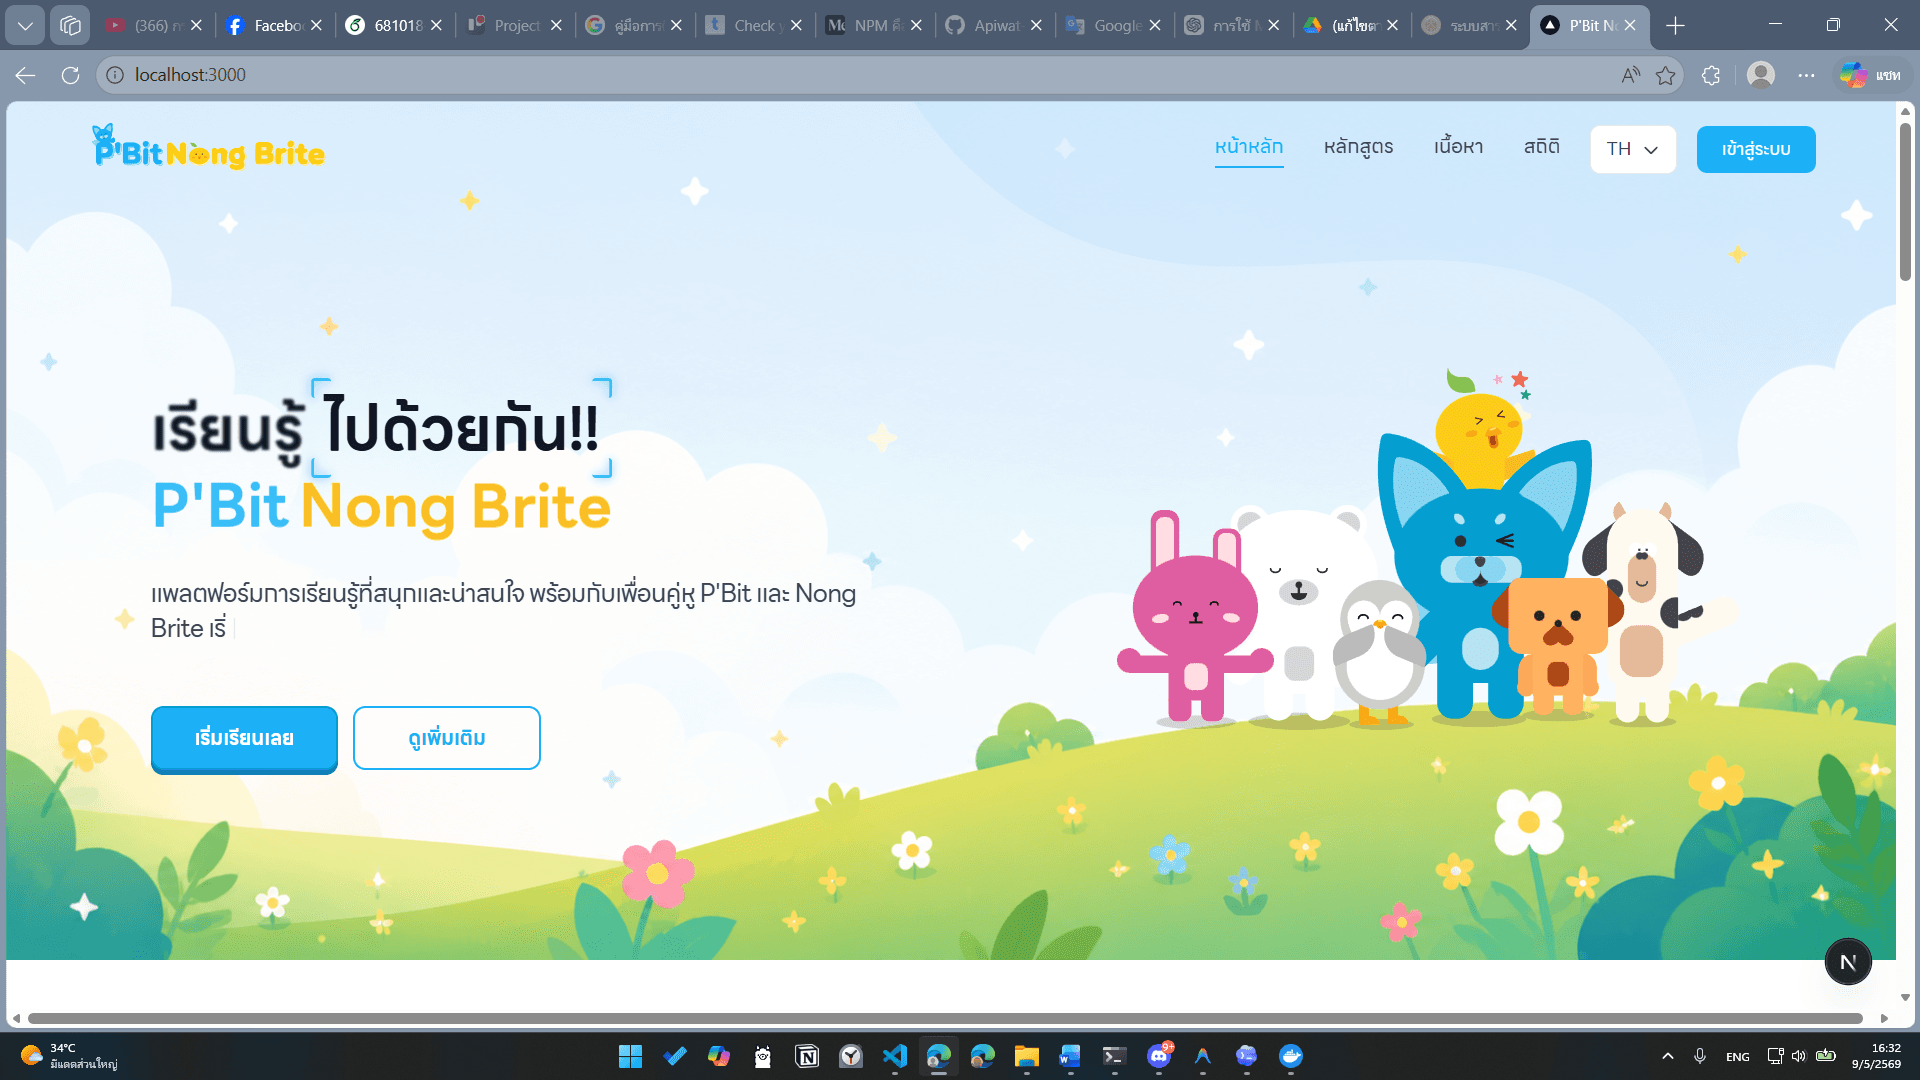
Task: Add this page to favorites star
Action: (1665, 75)
